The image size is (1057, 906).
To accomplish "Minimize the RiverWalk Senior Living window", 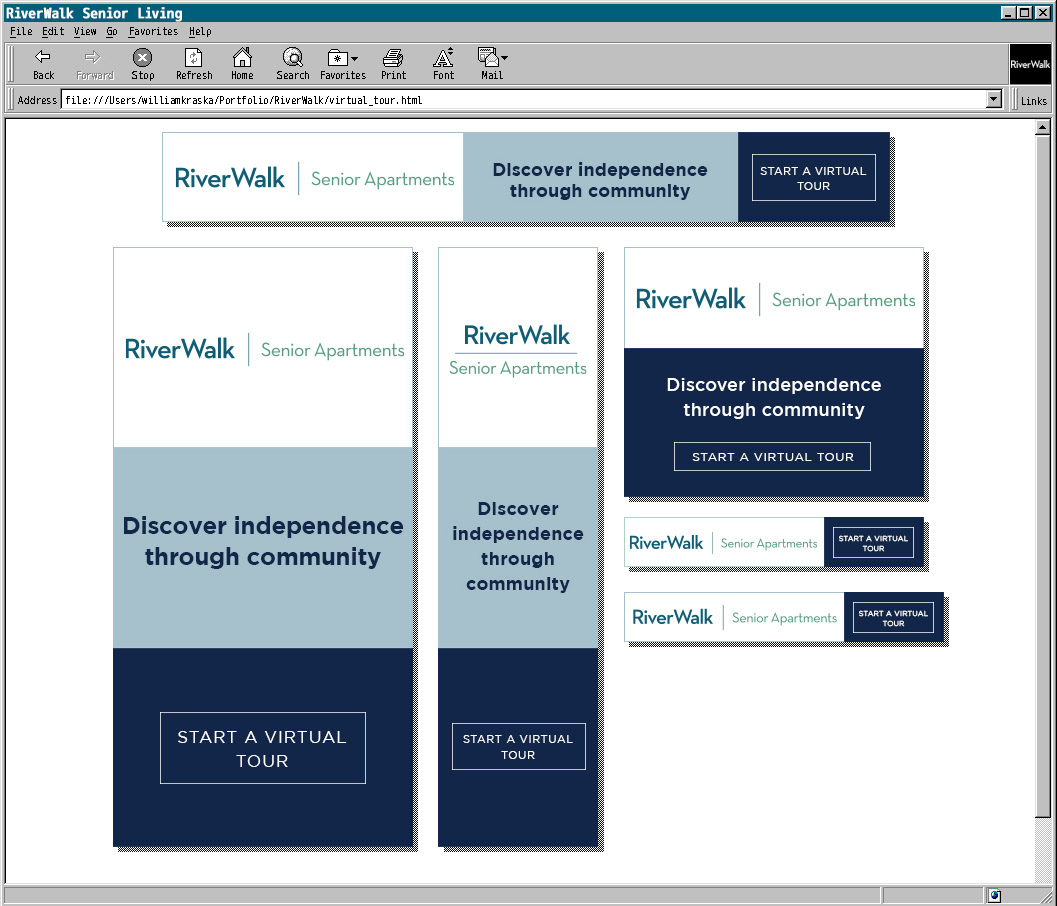I will [x=1008, y=12].
